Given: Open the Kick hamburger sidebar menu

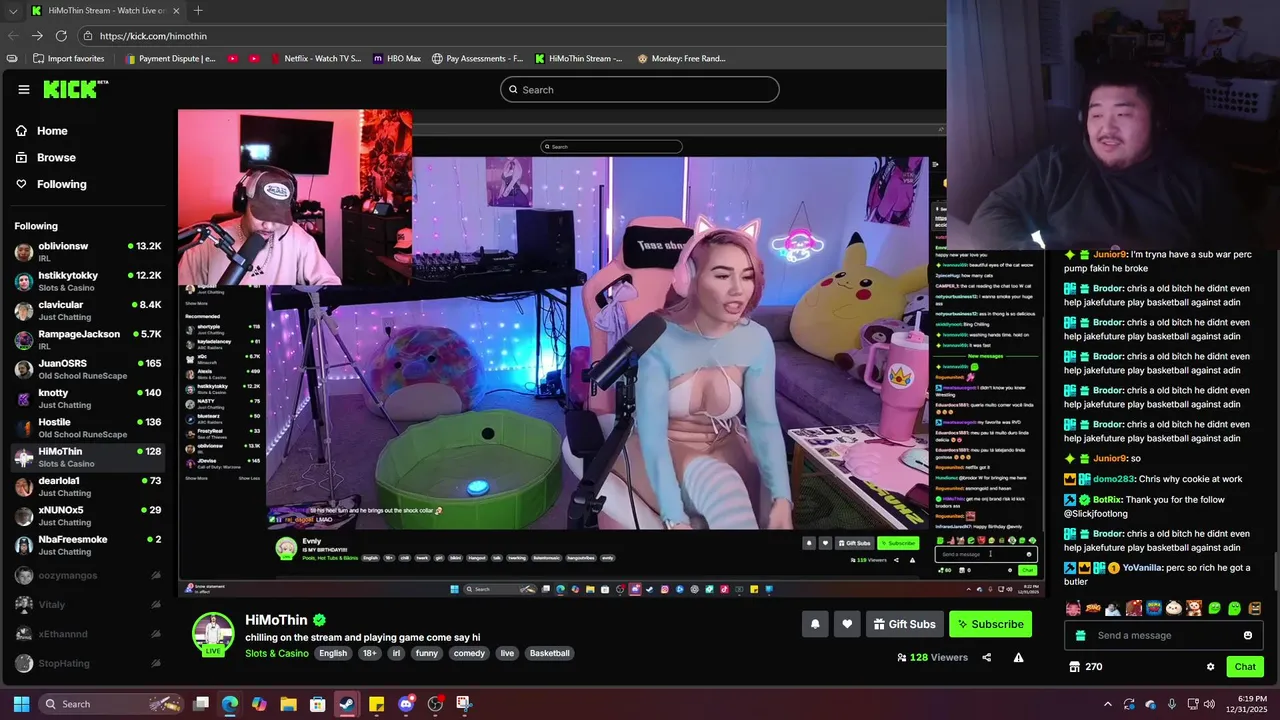Looking at the screenshot, I should (x=24, y=89).
